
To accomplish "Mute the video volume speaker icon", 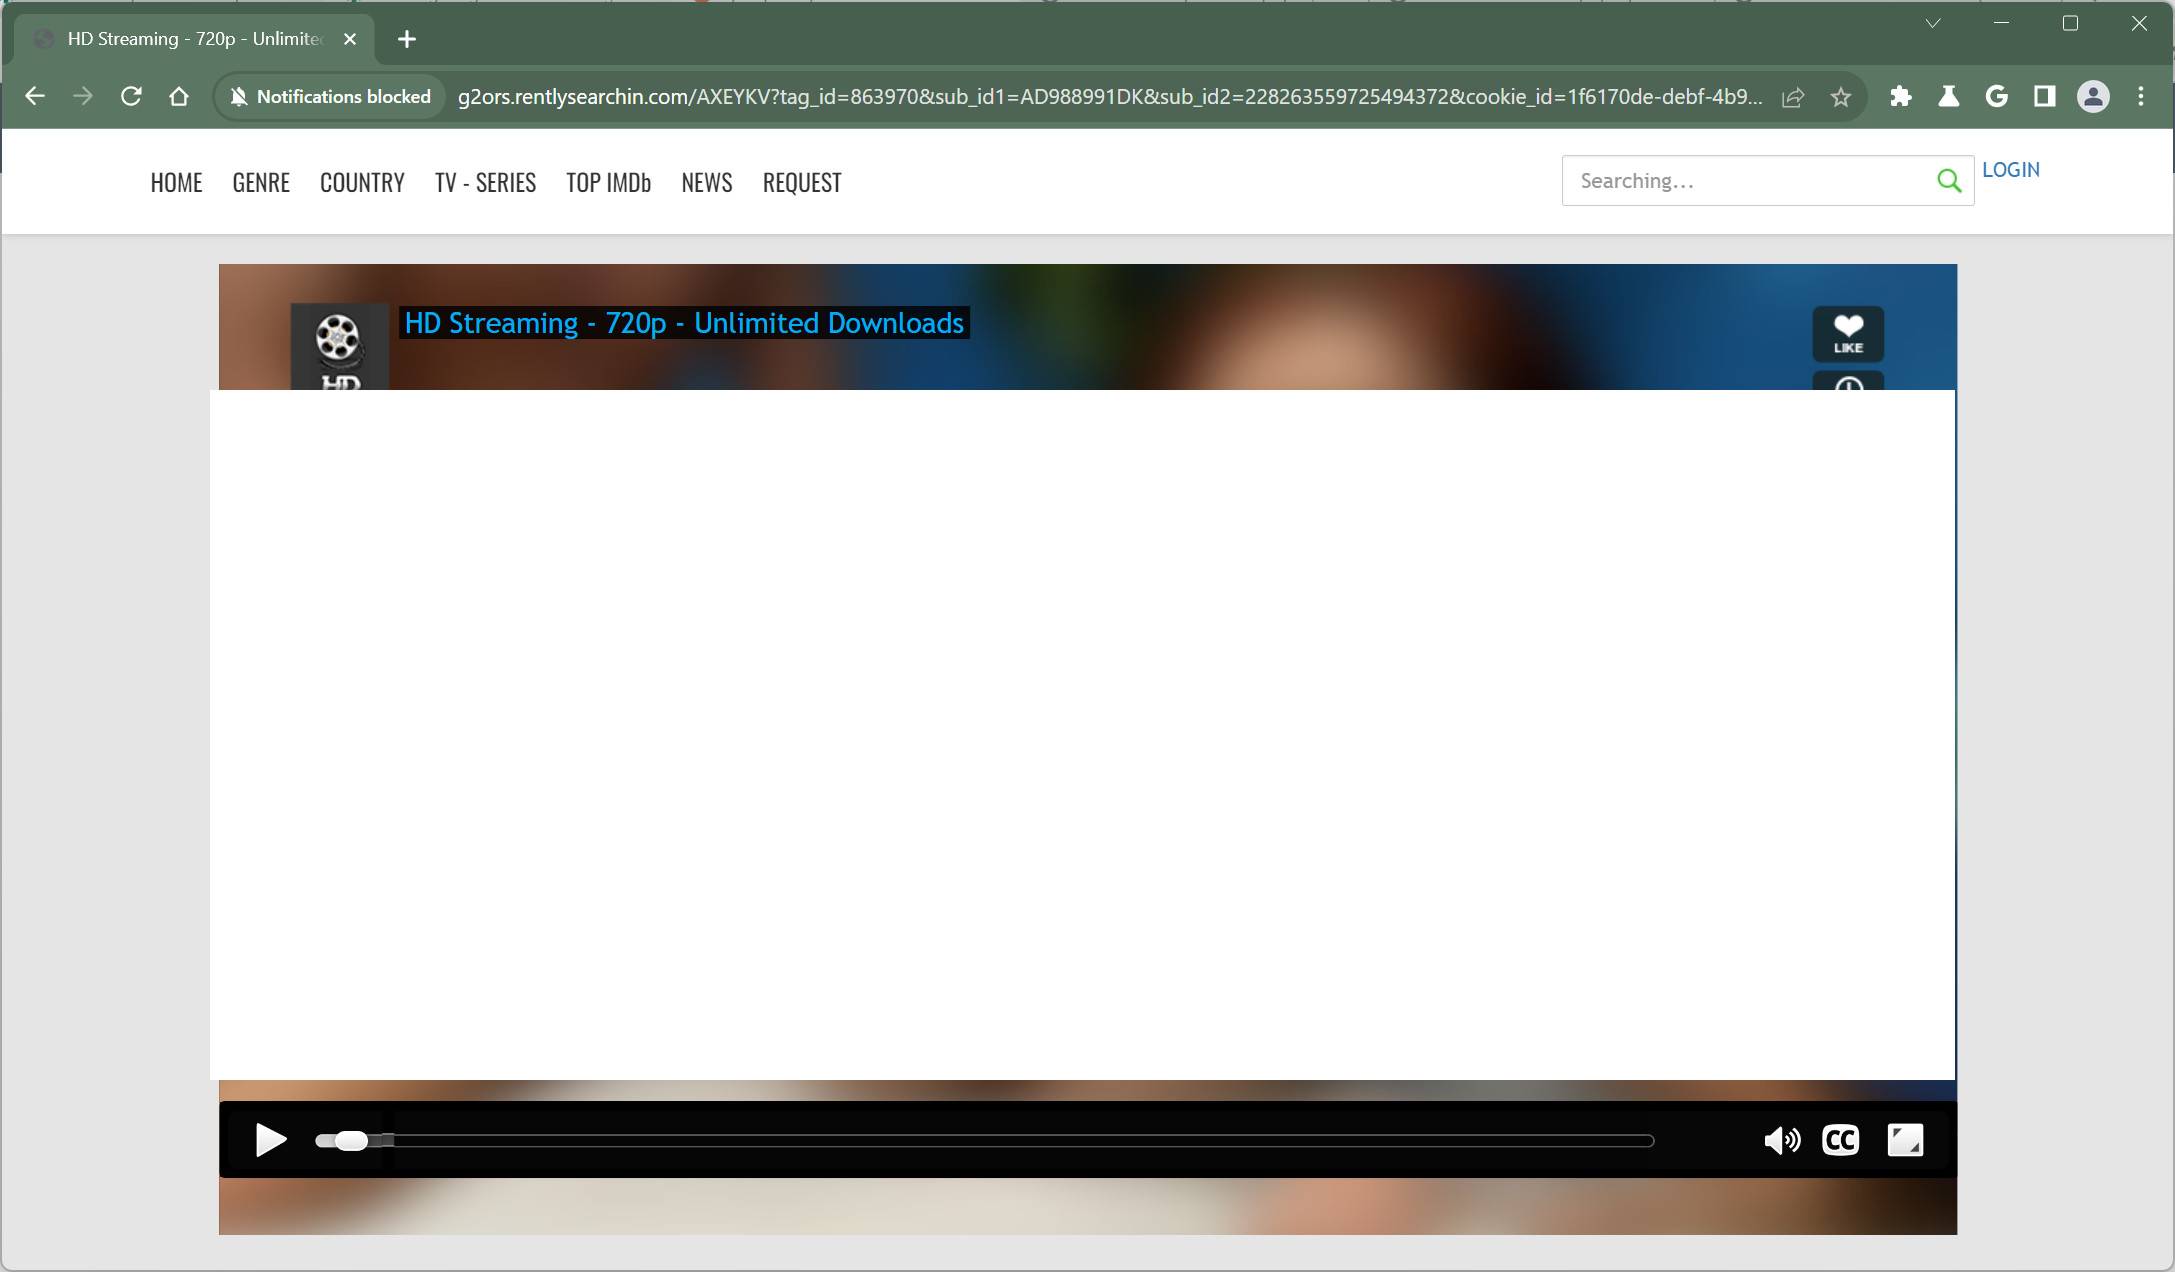I will point(1781,1140).
